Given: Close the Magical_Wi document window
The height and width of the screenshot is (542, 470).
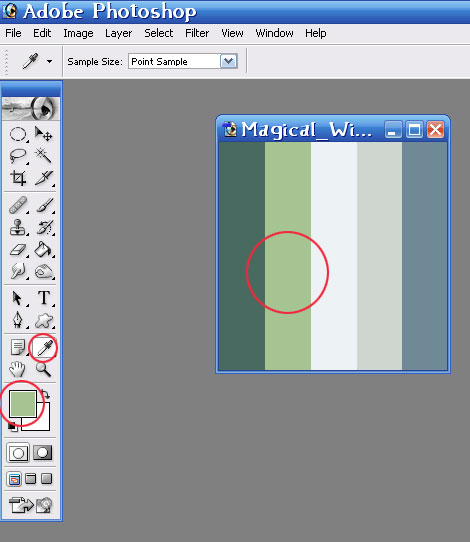Looking at the screenshot, I should (435, 130).
